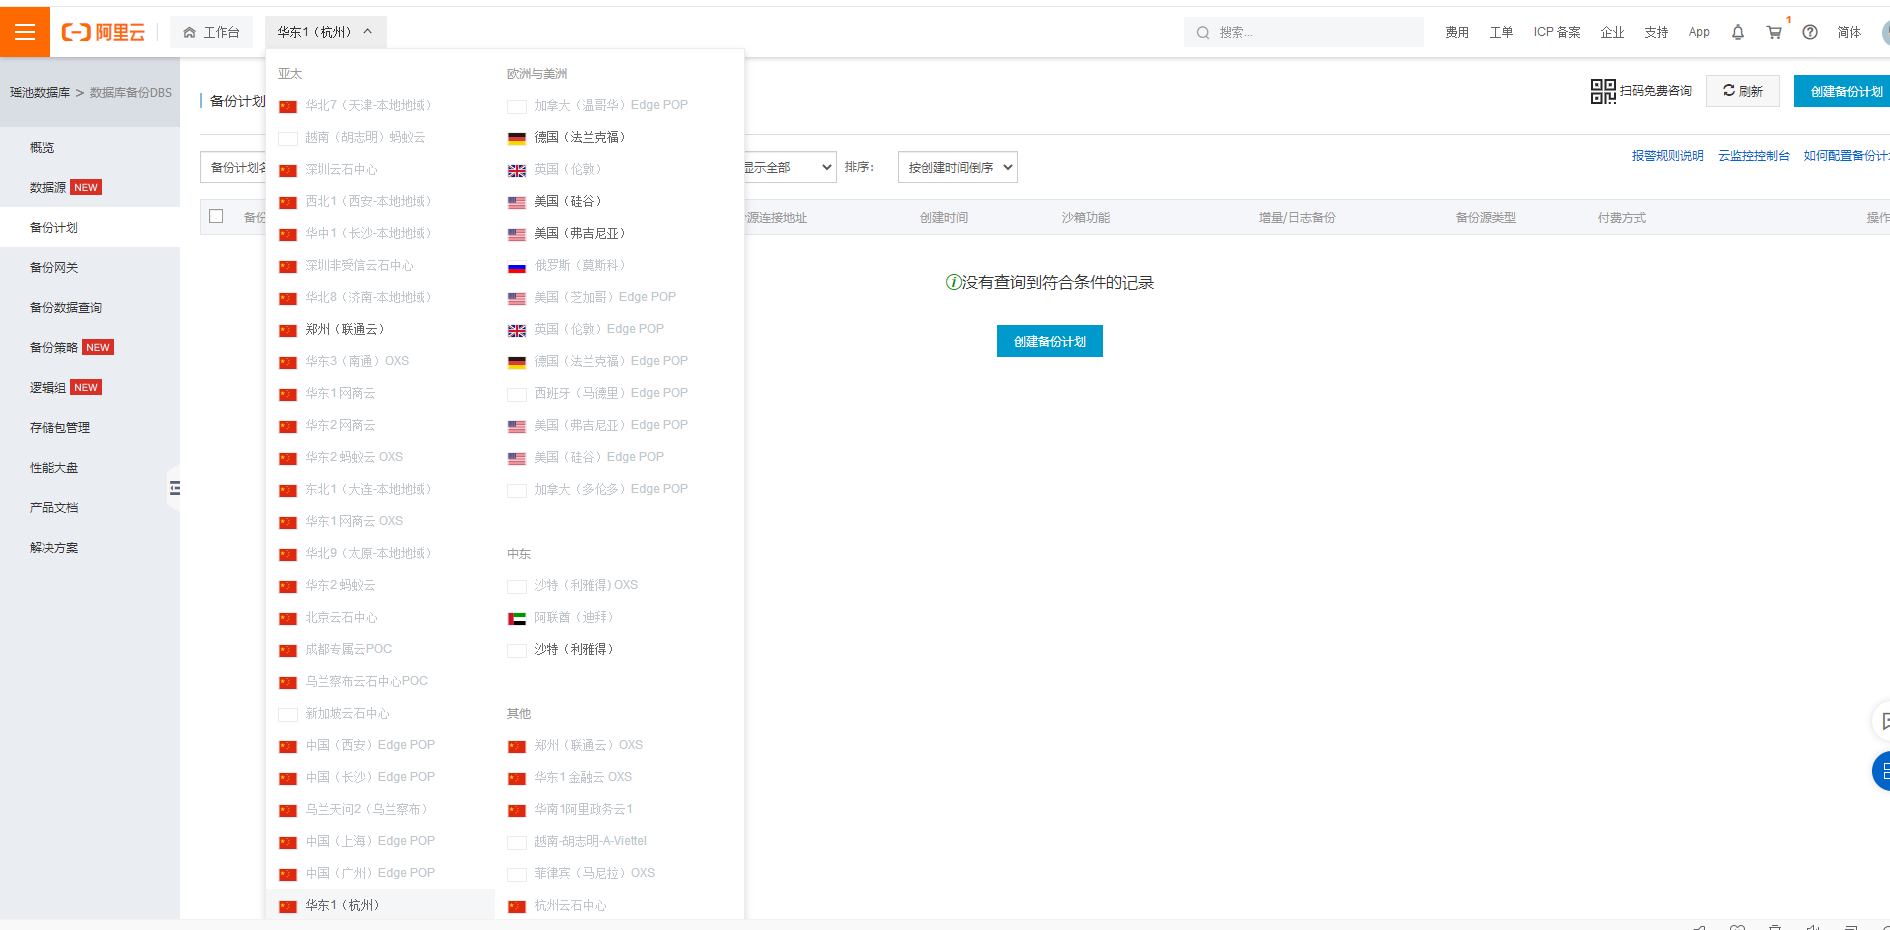Open the notifications bell
This screenshot has width=1890, height=930.
pyautogui.click(x=1738, y=32)
